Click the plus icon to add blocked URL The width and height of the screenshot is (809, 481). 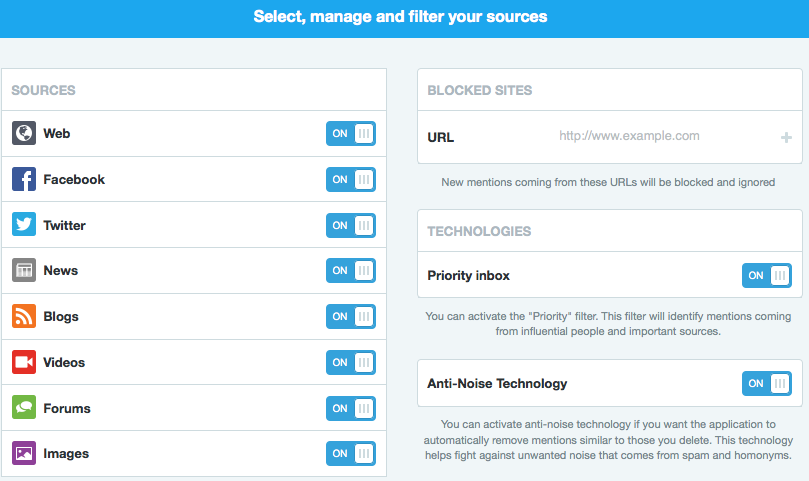(x=786, y=137)
